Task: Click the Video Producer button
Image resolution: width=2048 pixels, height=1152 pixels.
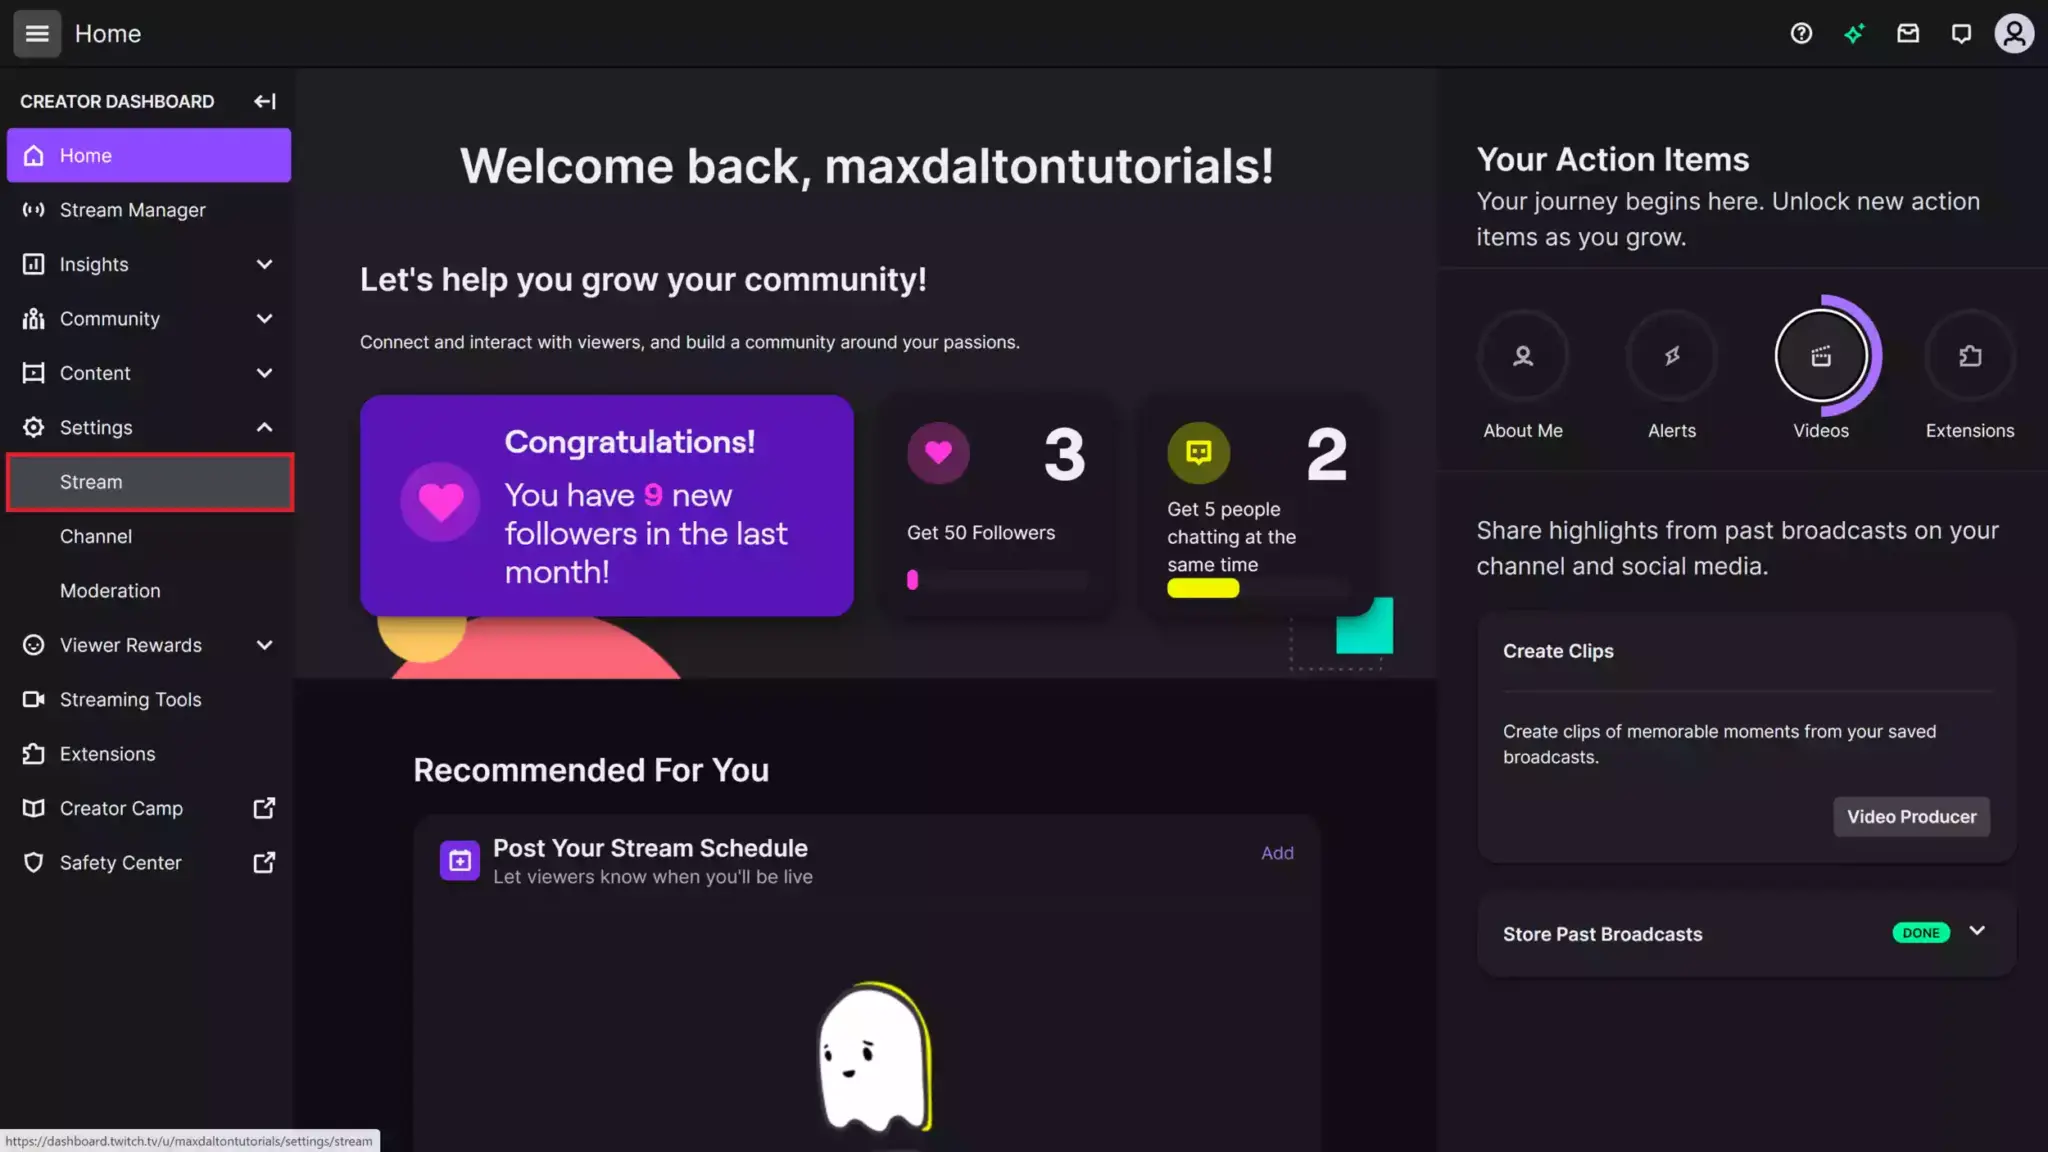Action: point(1911,817)
